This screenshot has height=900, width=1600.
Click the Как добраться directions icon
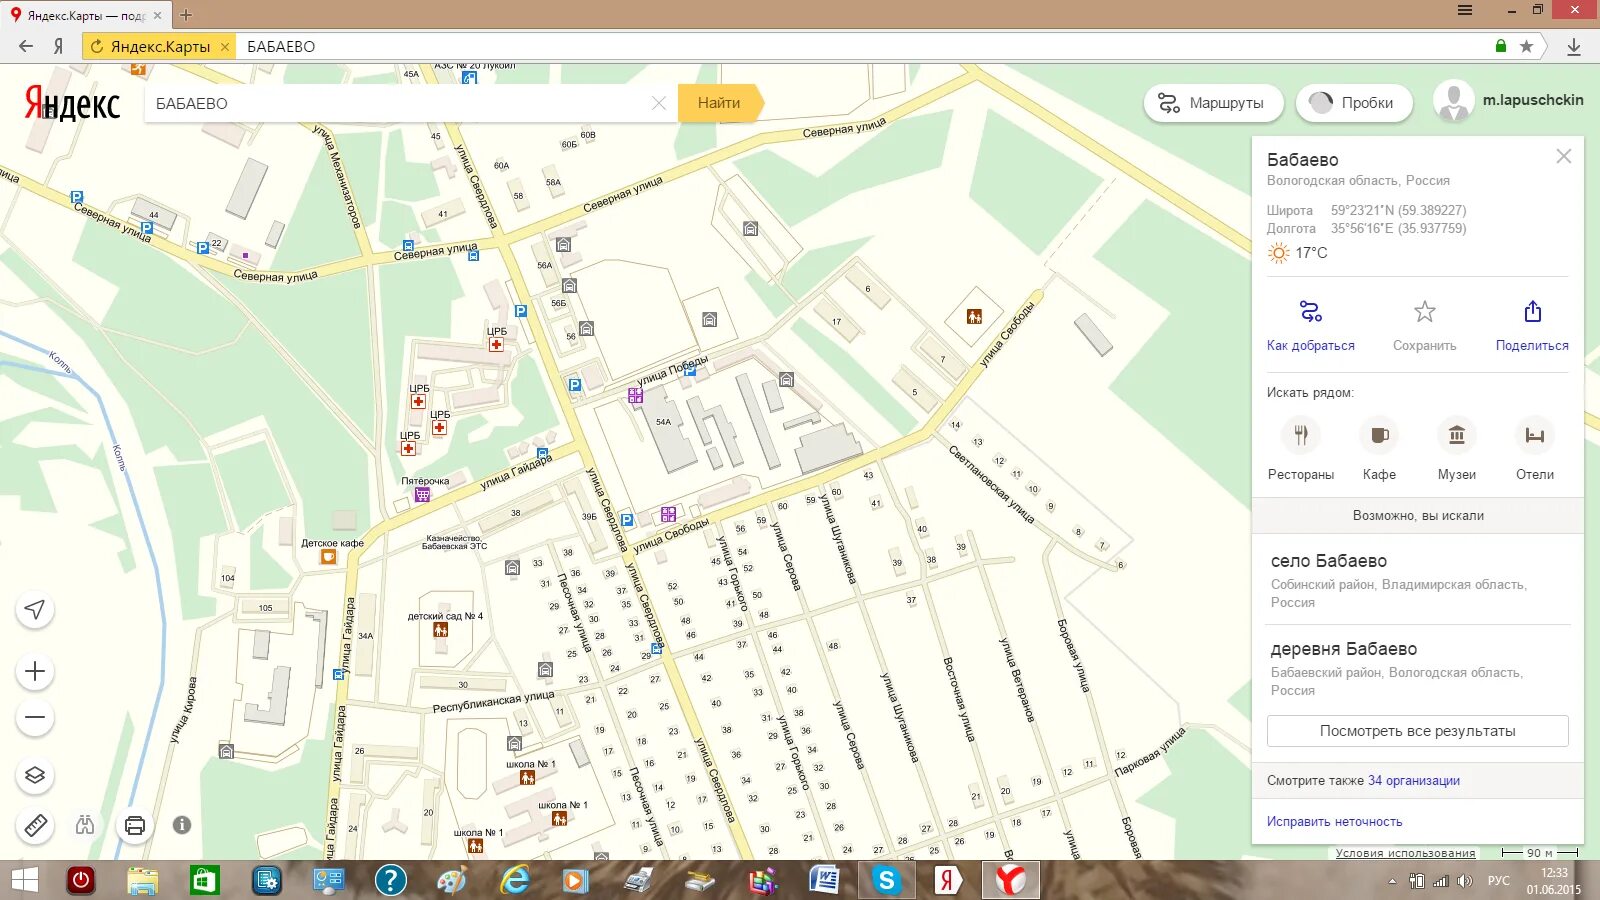1311,312
